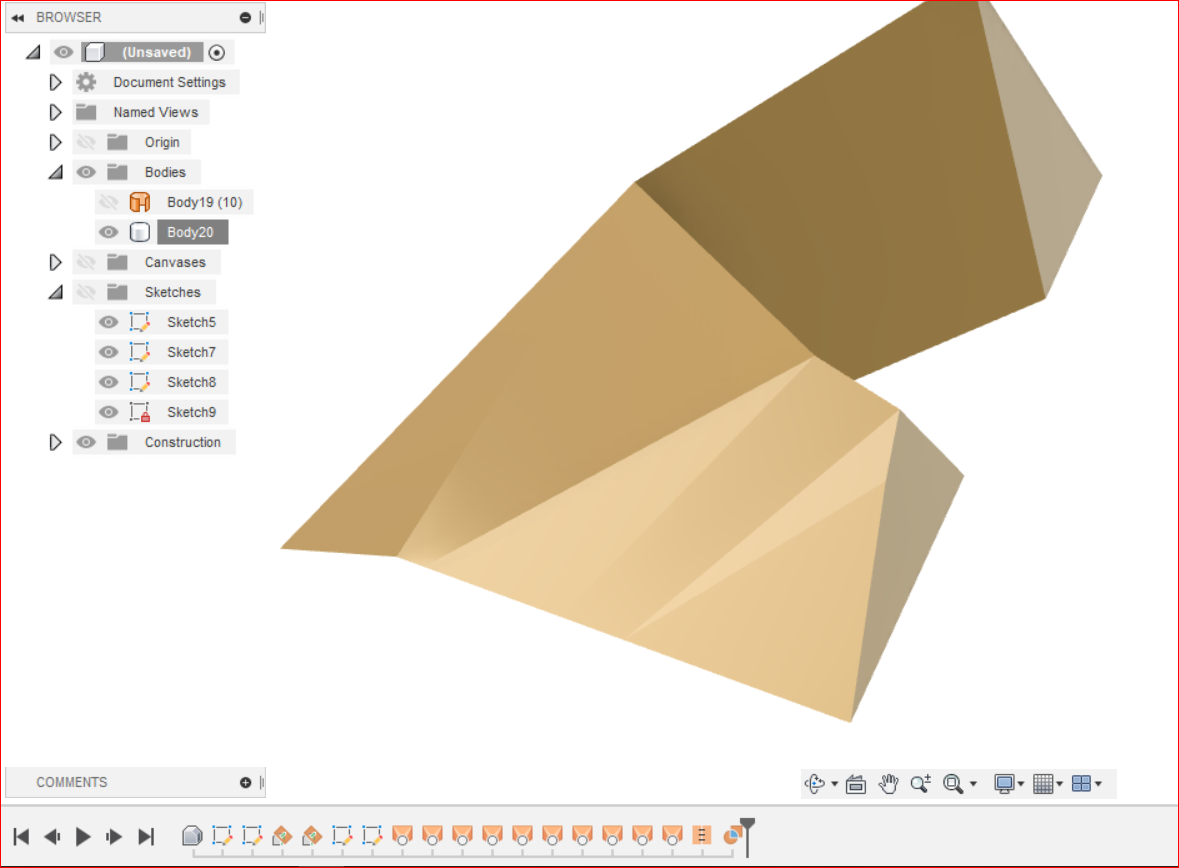Viewport: 1179px width, 868px height.
Task: Toggle visibility of Body20
Action: pos(108,231)
